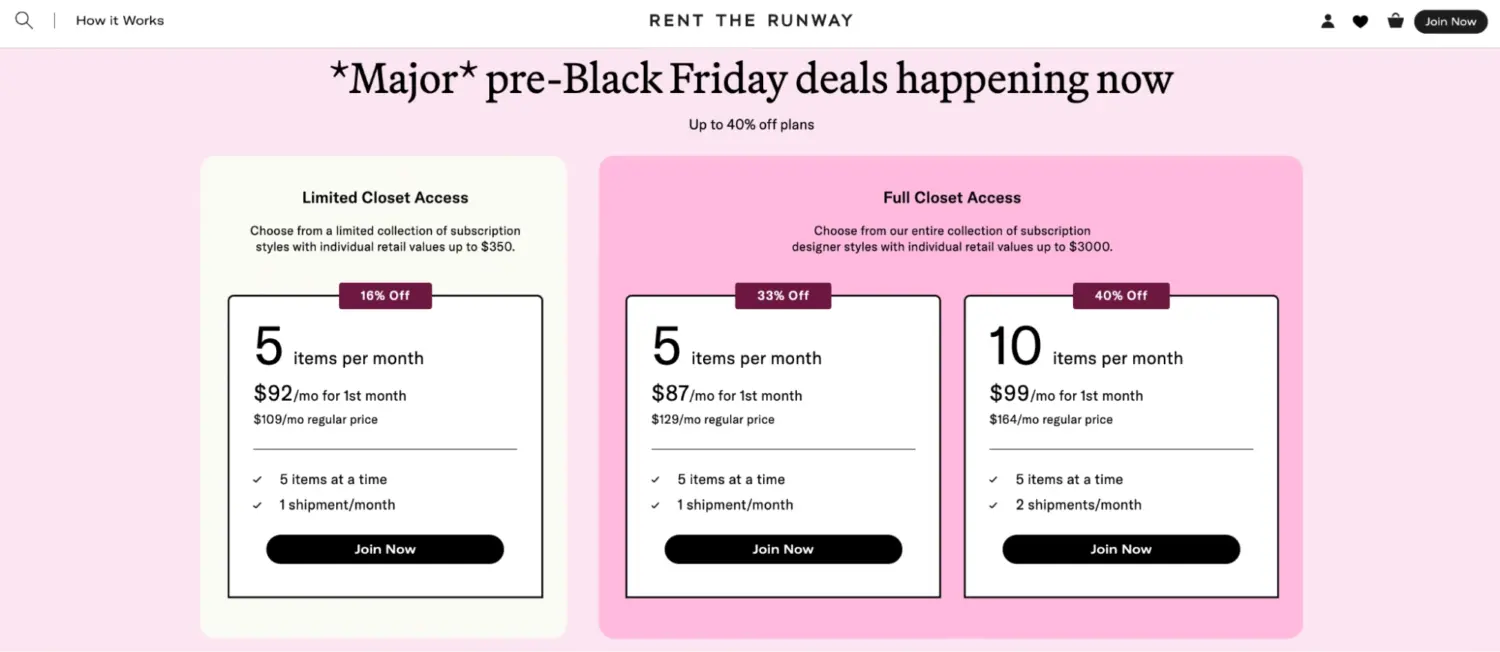The height and width of the screenshot is (652, 1500).
Task: Click the Up to 40% off plans text
Action: (x=750, y=124)
